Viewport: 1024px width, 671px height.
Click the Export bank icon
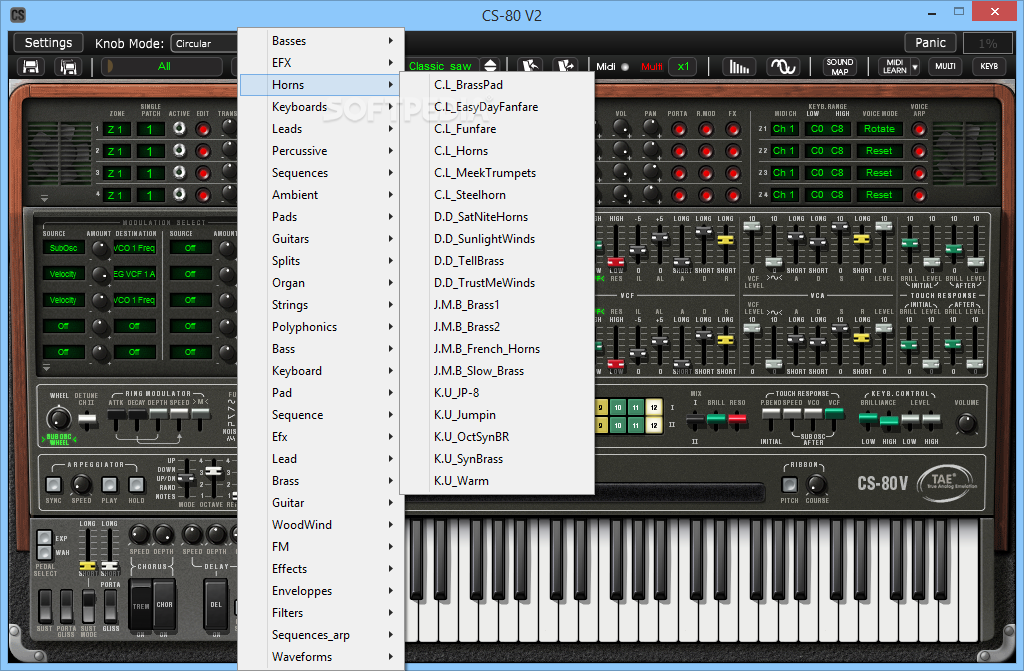click(x=566, y=66)
